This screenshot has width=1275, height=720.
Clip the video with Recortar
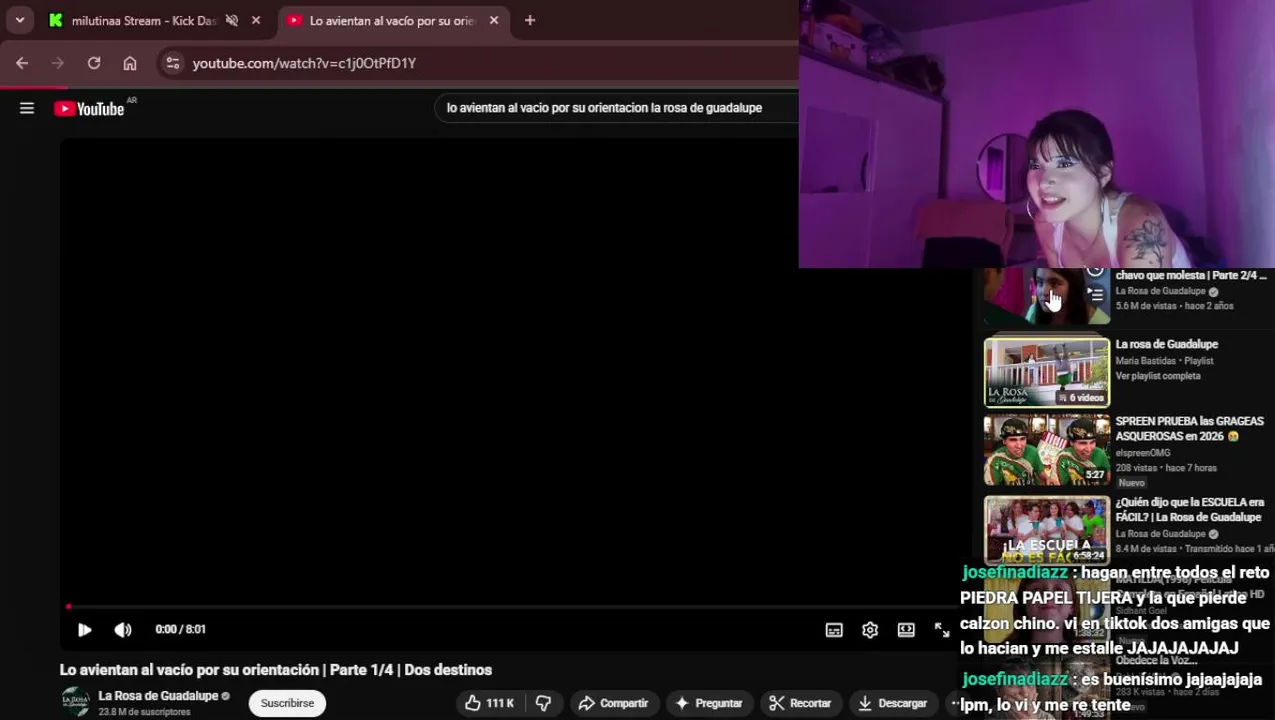(799, 703)
